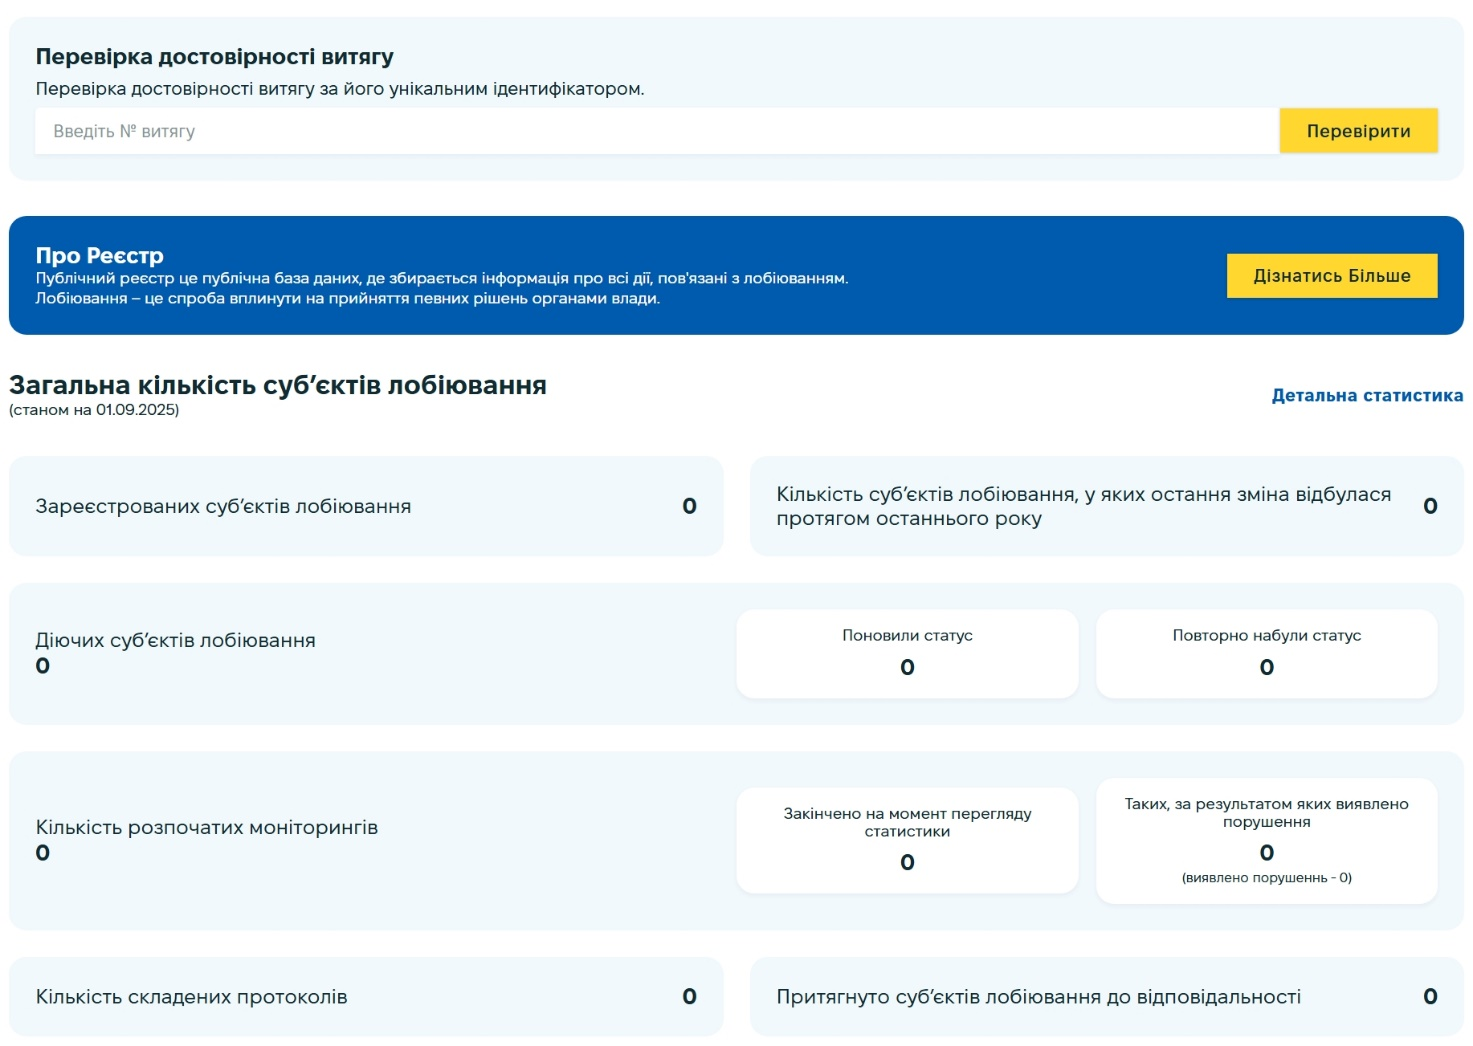Click the Про Реєстр heading
This screenshot has width=1473, height=1046.
pos(99,255)
